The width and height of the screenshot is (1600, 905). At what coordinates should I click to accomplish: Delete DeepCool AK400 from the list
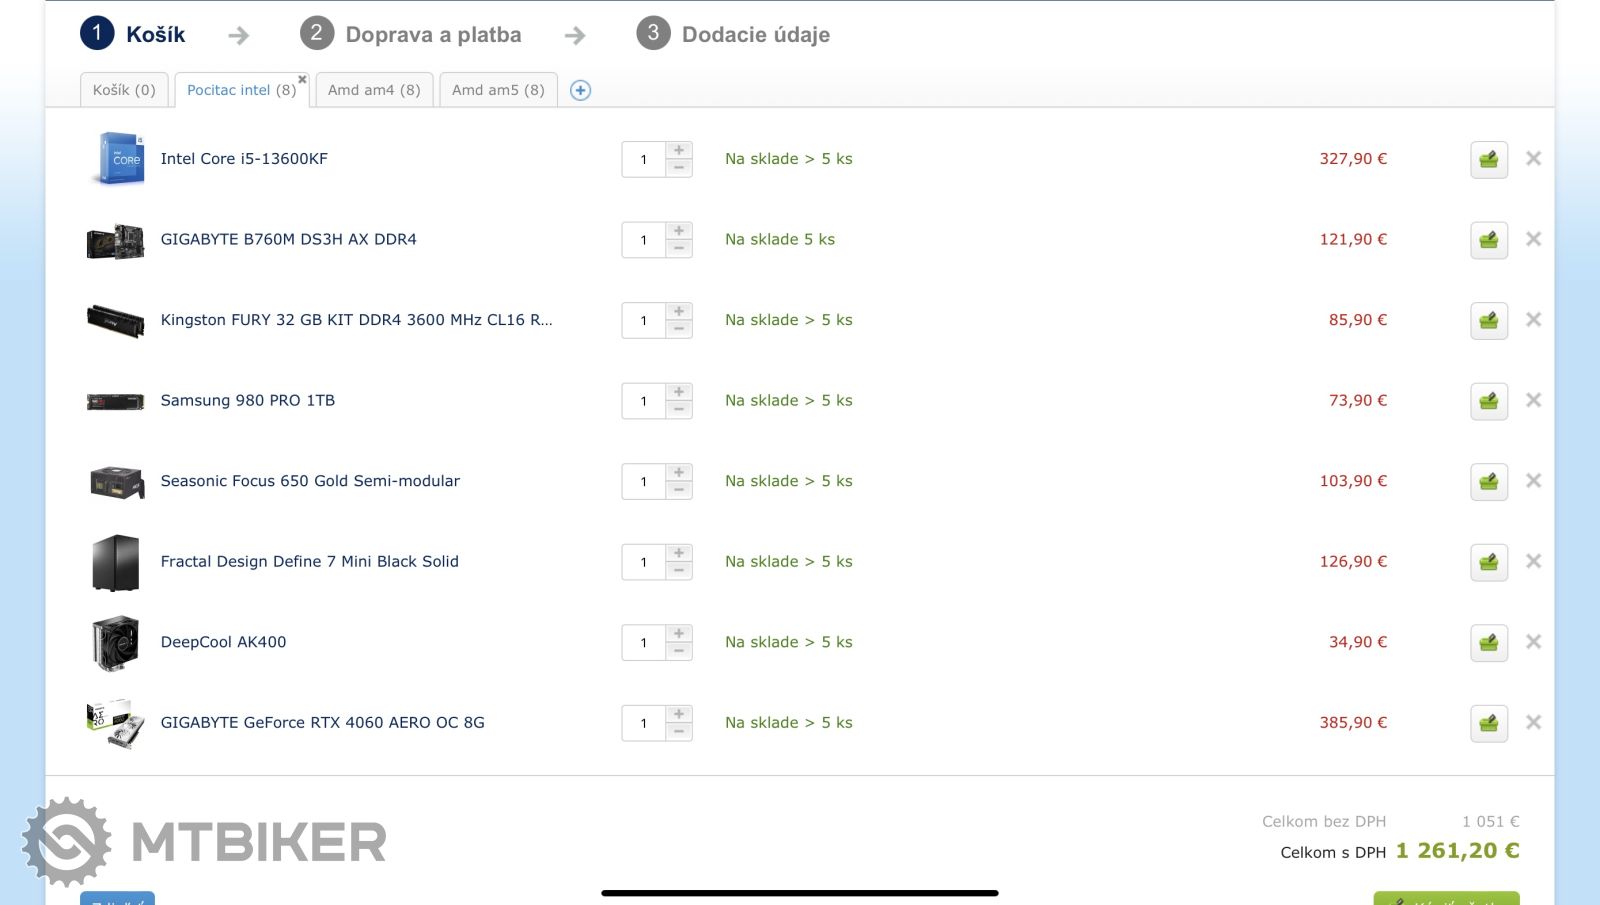tap(1533, 642)
